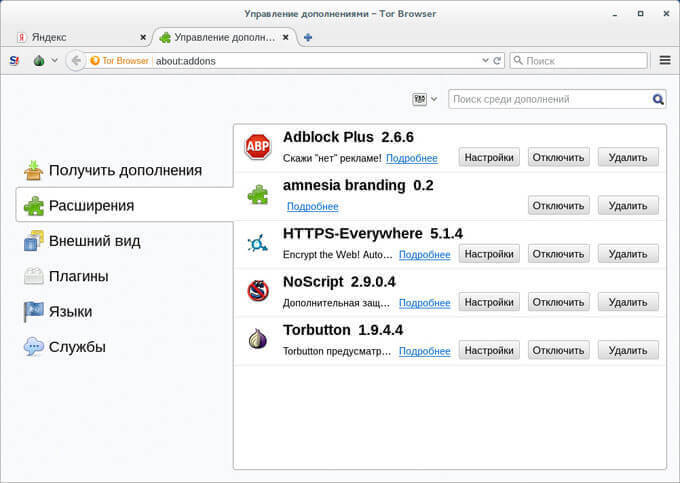Open Adblock Plus Настройки
Image resolution: width=680 pixels, height=483 pixels.
coord(489,157)
